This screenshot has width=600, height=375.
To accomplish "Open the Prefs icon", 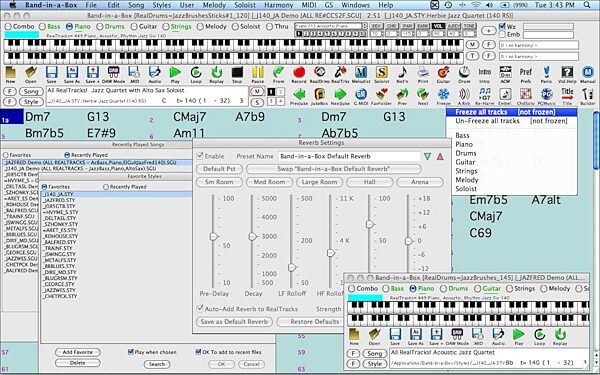I will coord(526,74).
